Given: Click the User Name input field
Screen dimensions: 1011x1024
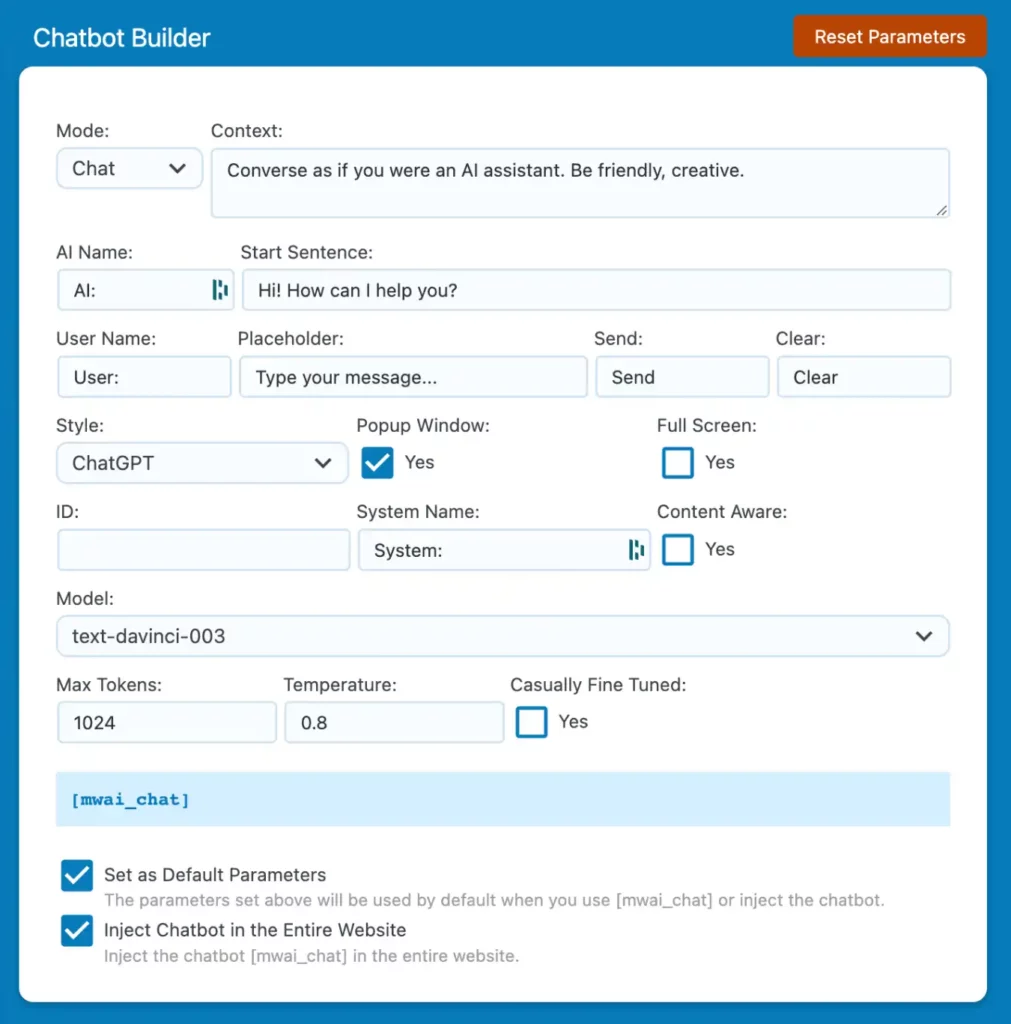Looking at the screenshot, I should pyautogui.click(x=144, y=377).
